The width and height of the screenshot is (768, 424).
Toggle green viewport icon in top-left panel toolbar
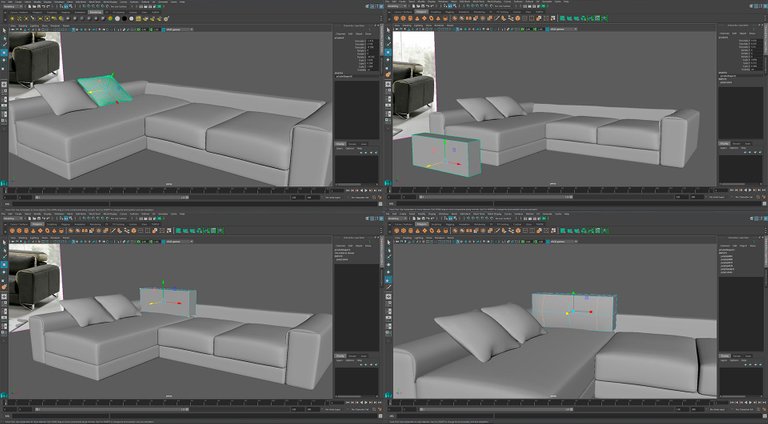[x=138, y=29]
